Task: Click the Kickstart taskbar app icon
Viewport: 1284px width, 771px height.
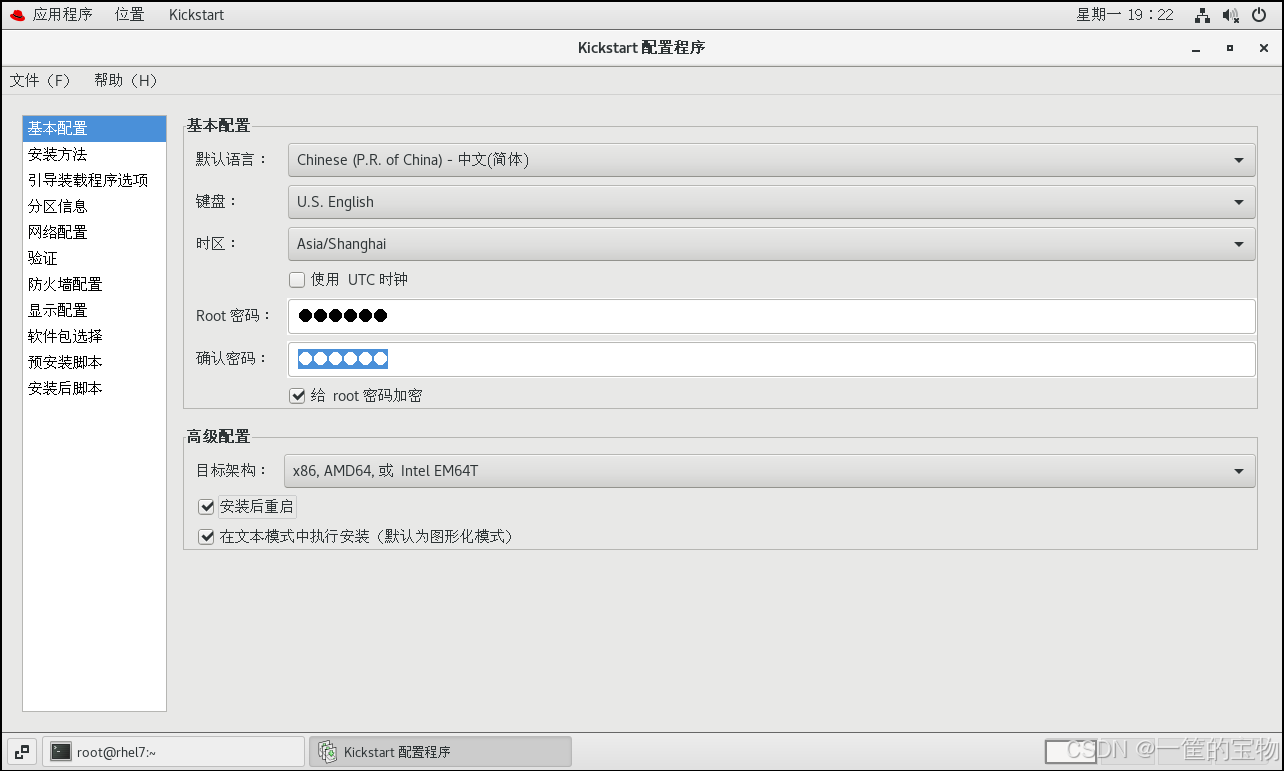Action: [327, 752]
